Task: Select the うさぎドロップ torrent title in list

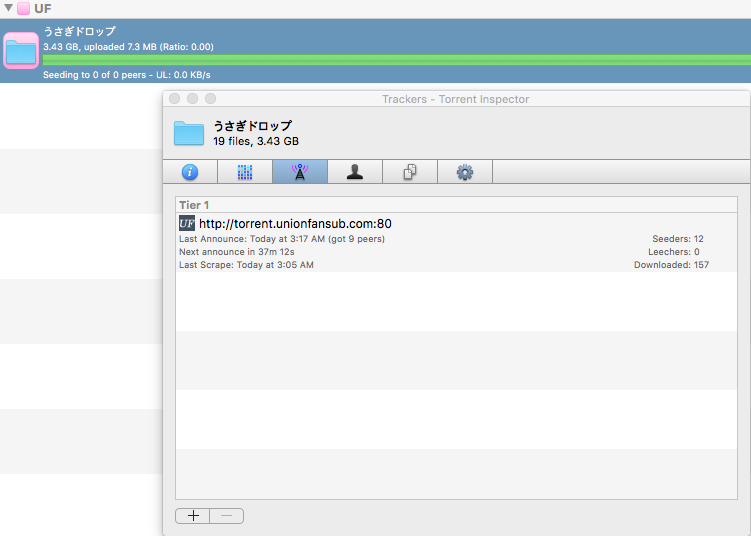Action: click(80, 32)
